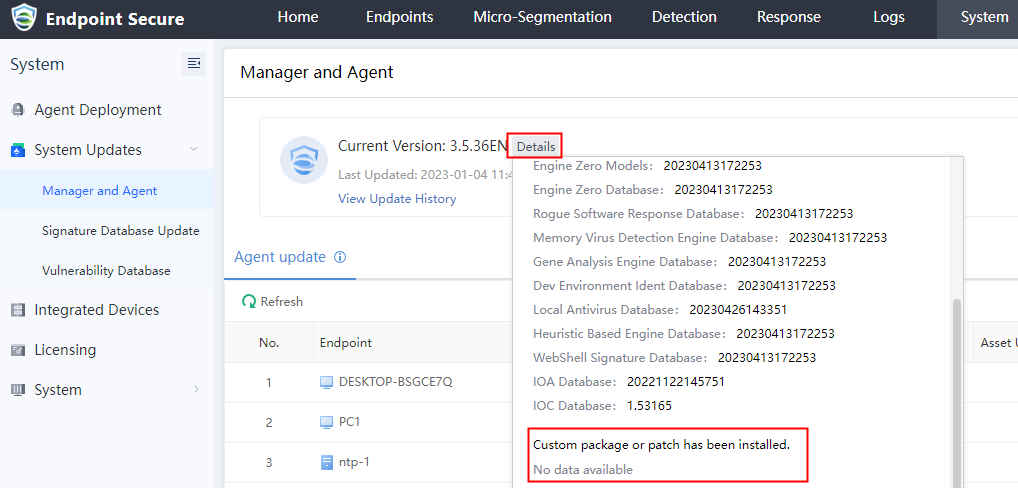Click the Integrated Devices sidebar icon

click(17, 310)
